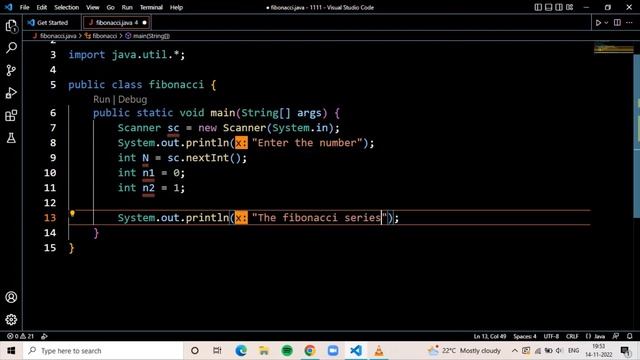640x360 pixels.
Task: Open the Help menu
Action: 176,7
